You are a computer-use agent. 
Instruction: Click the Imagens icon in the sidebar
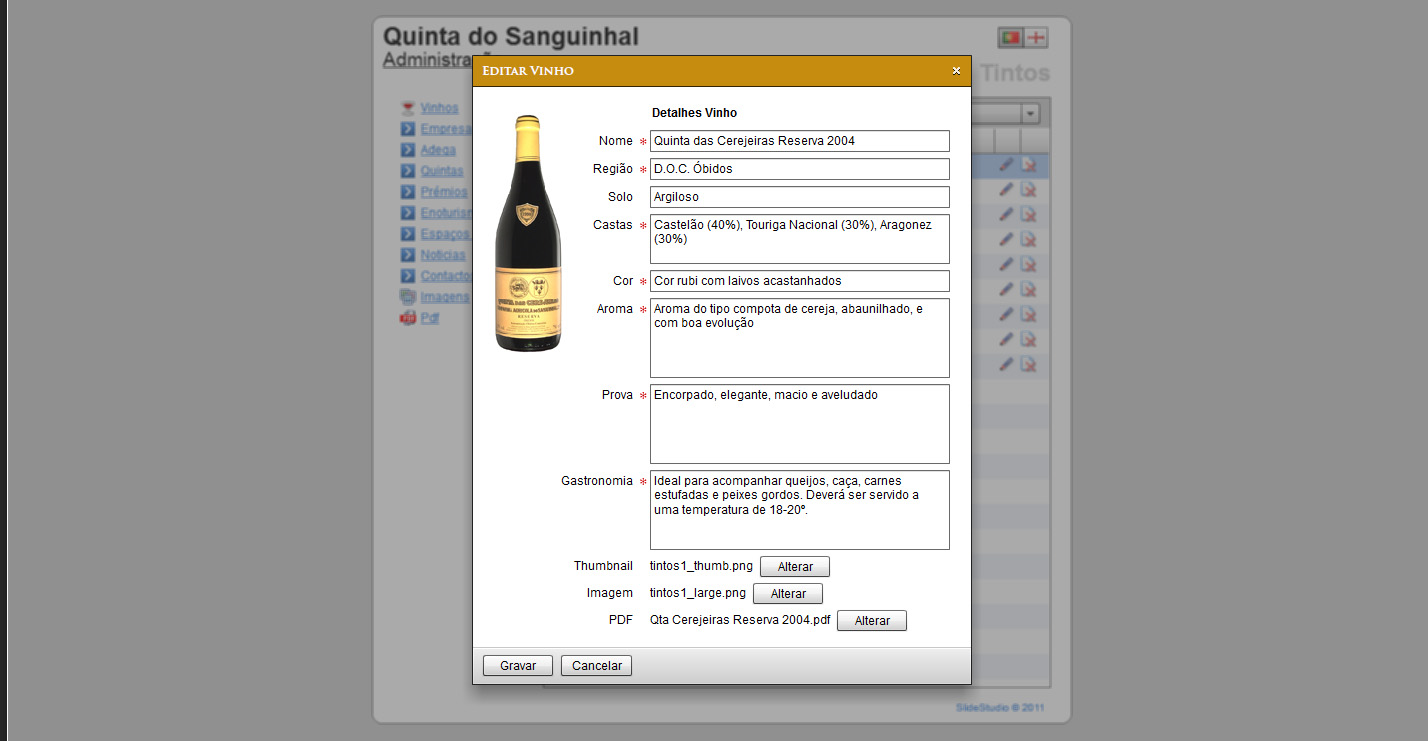tap(407, 297)
